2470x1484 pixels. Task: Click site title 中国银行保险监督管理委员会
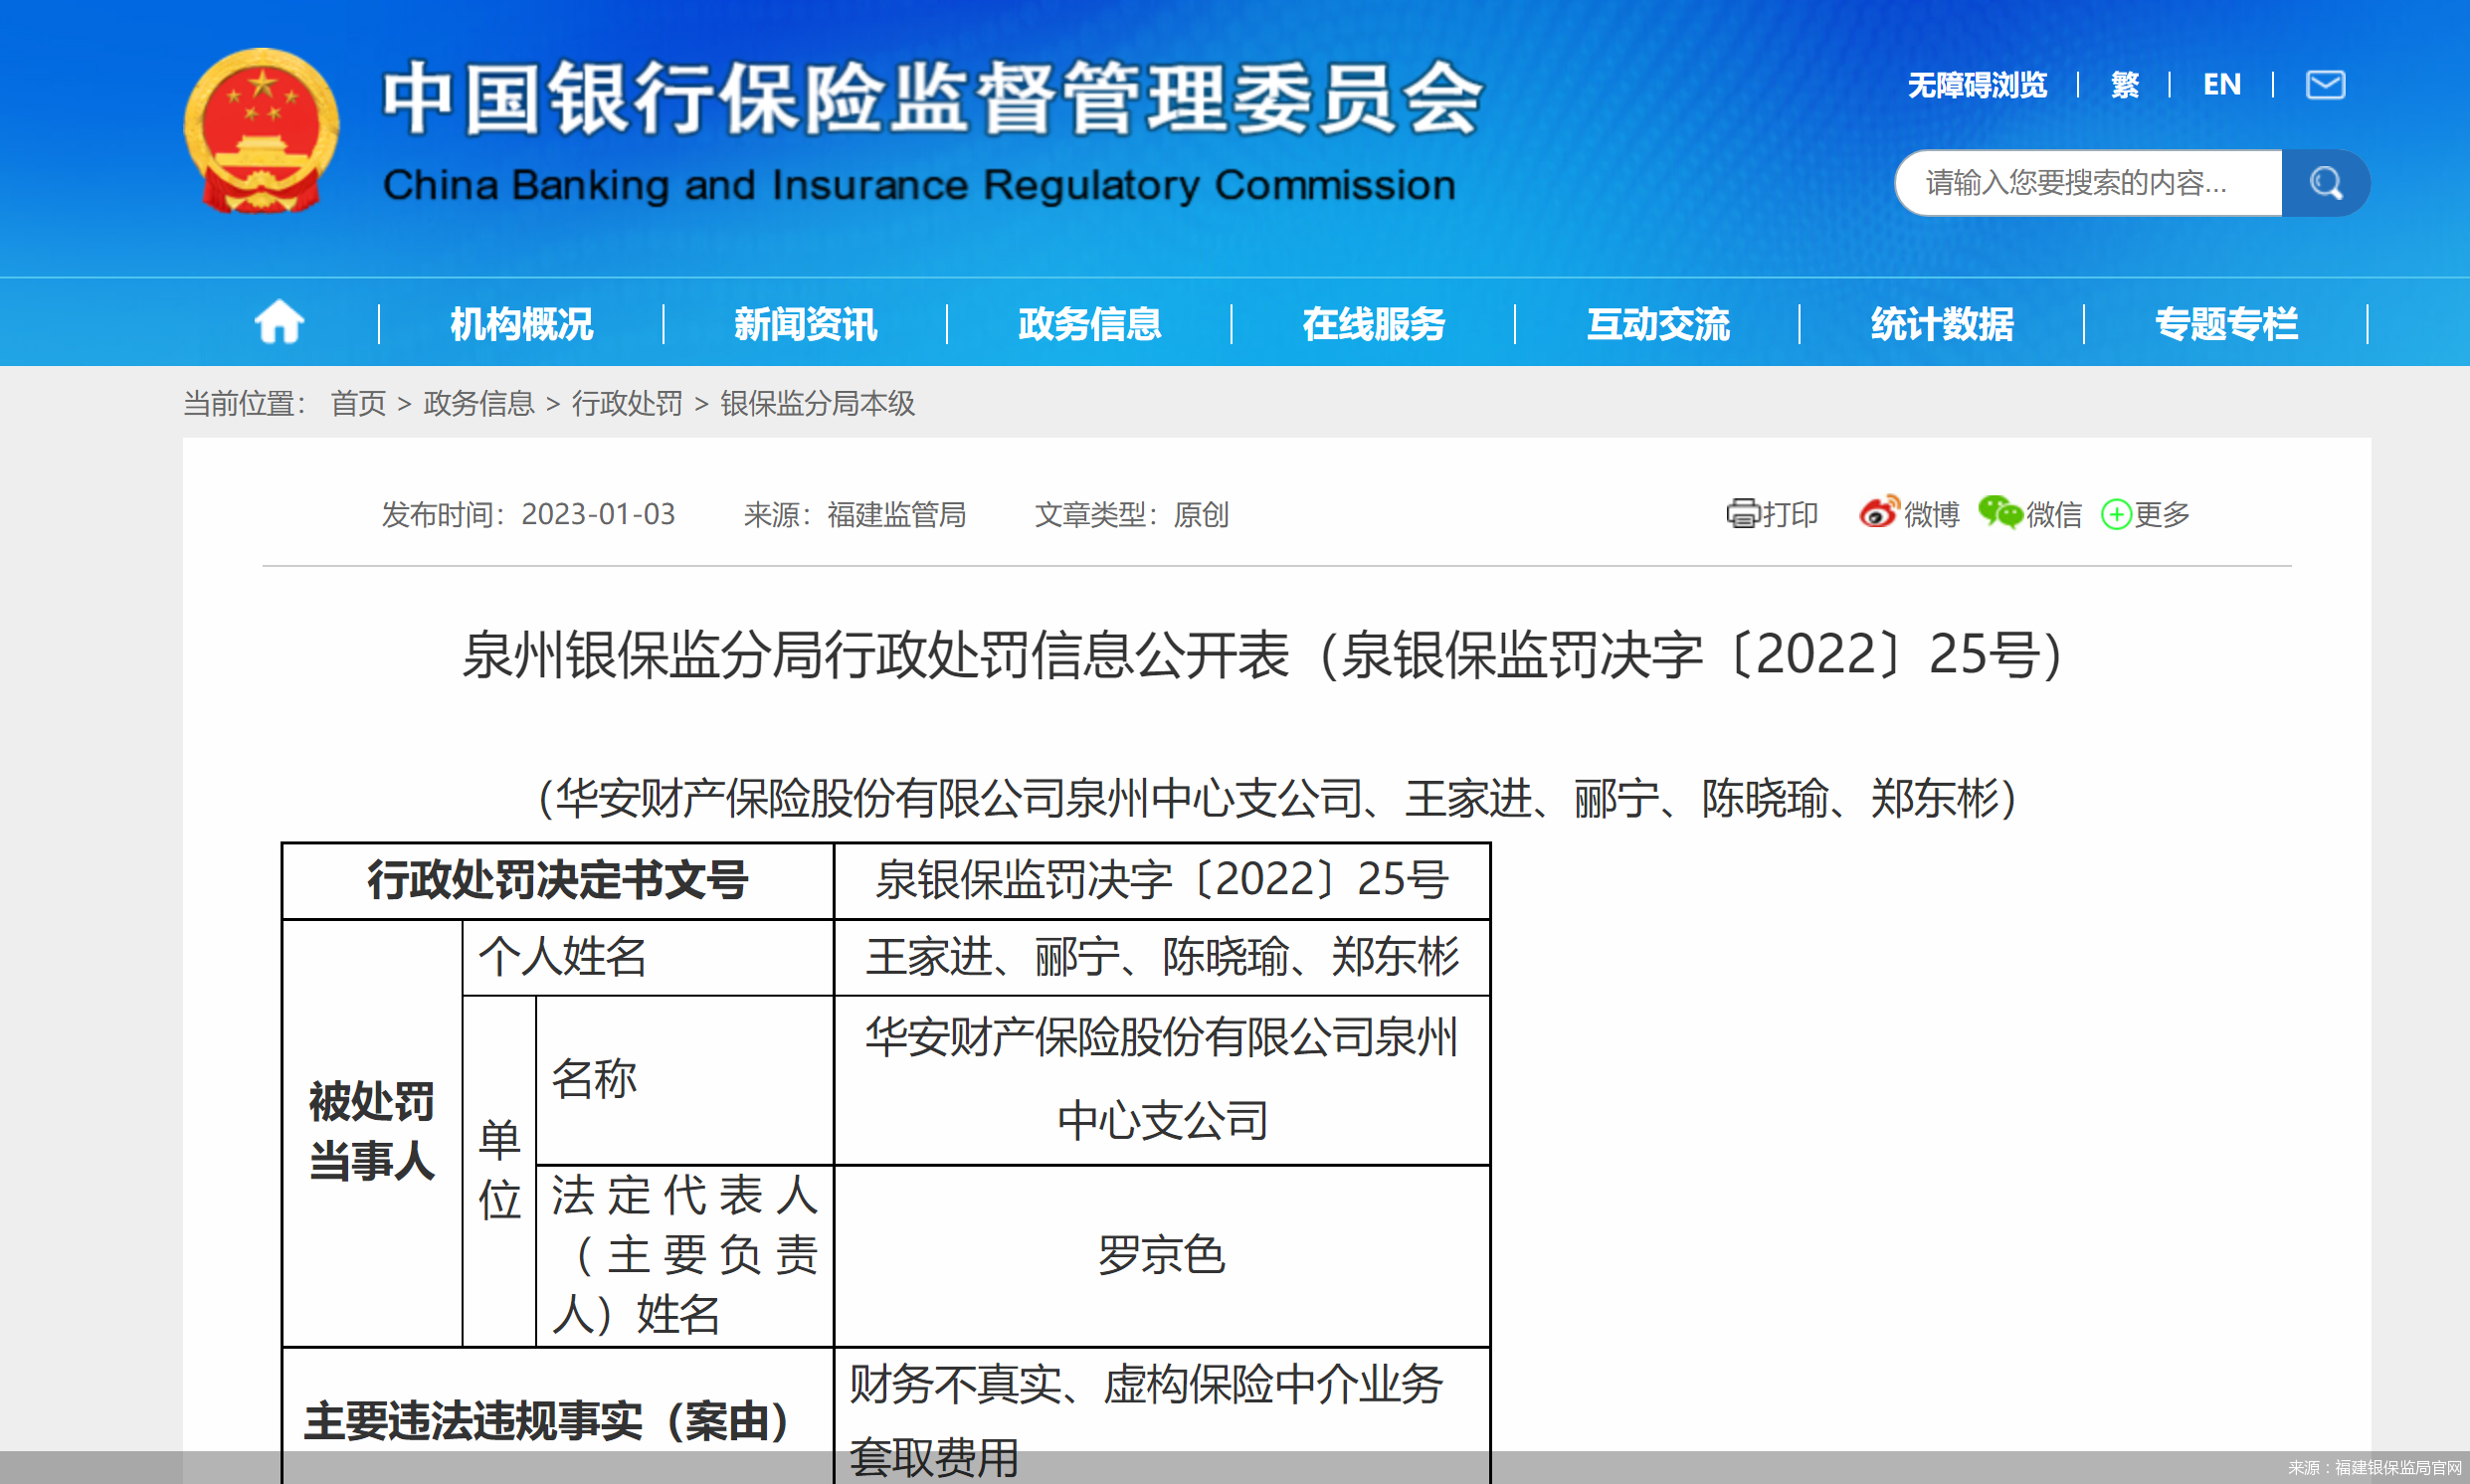click(x=933, y=97)
